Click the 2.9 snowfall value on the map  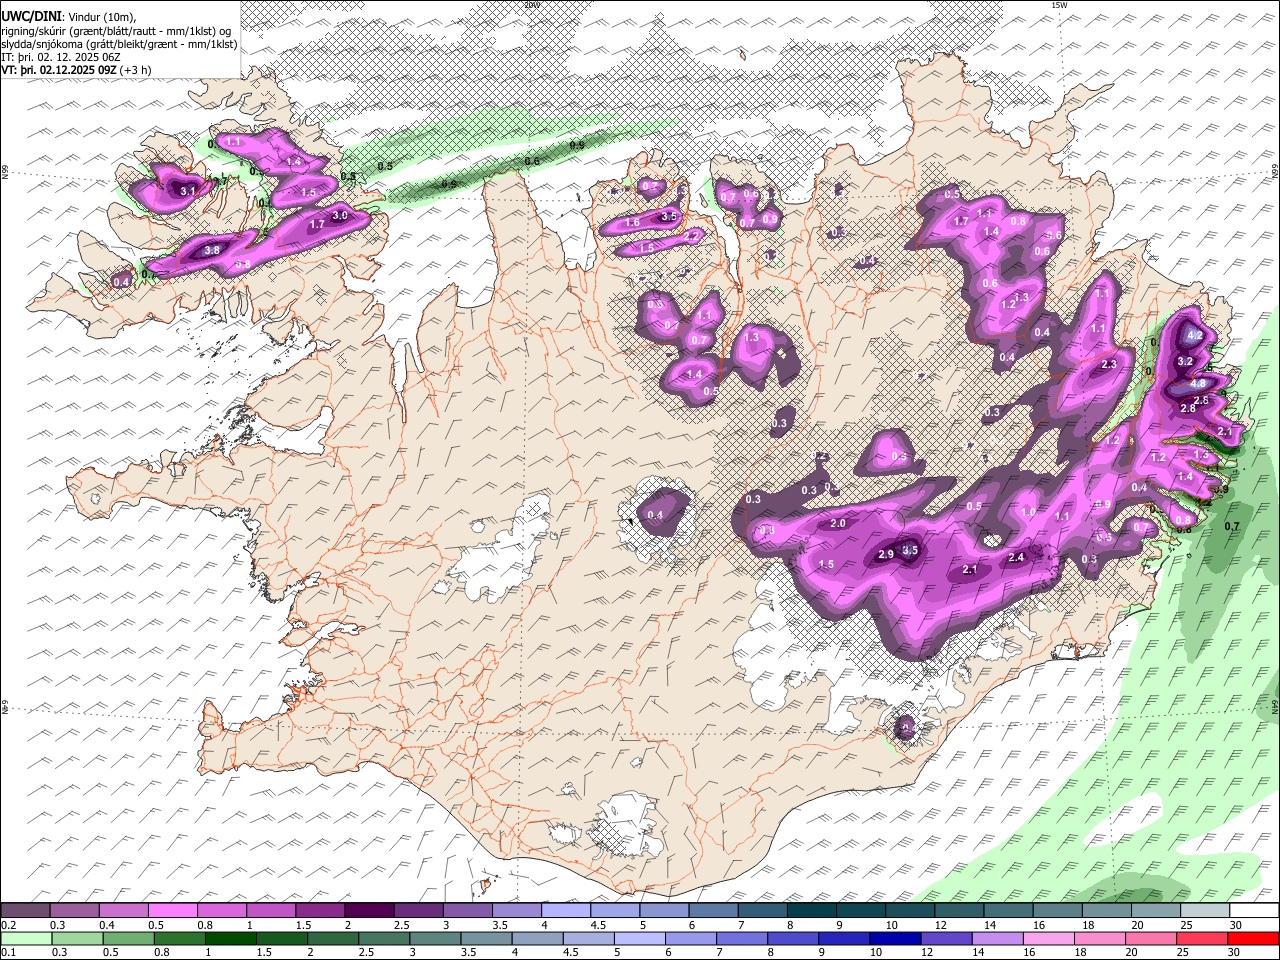(886, 555)
